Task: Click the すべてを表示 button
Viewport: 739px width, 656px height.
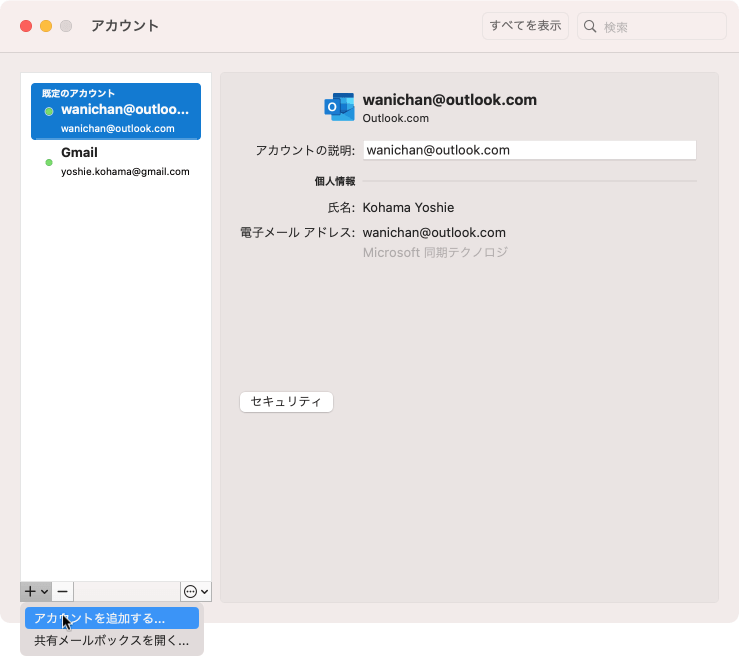Action: (x=525, y=26)
